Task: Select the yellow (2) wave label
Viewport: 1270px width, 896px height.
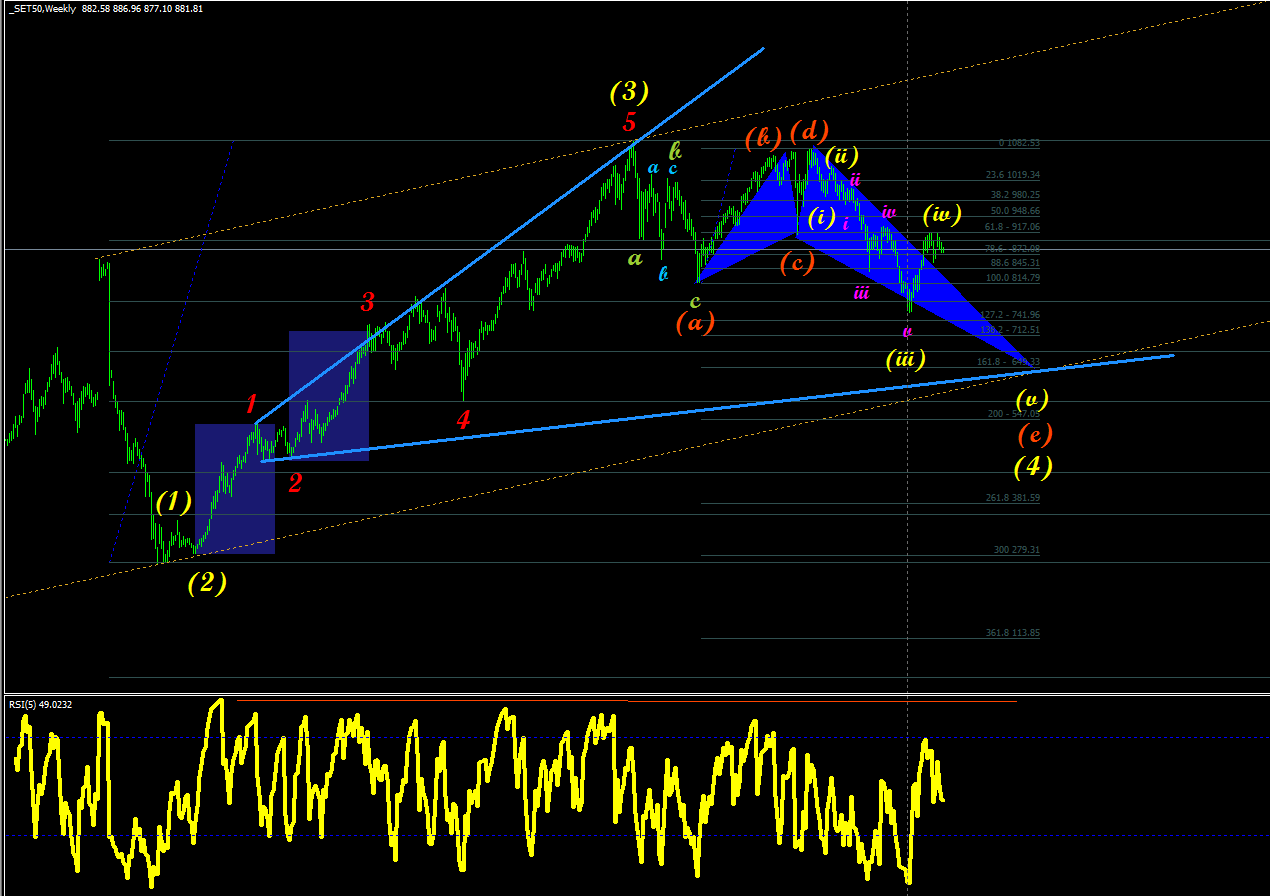Action: tap(207, 583)
